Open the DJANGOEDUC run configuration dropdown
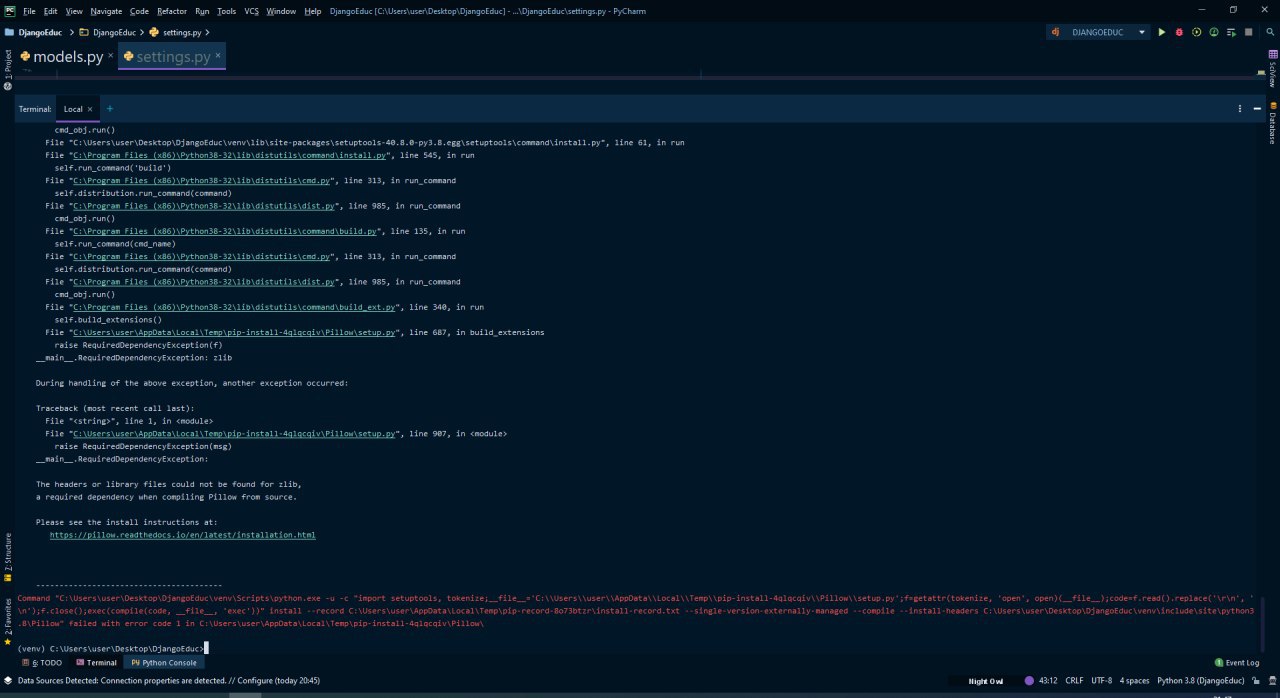 click(1098, 32)
